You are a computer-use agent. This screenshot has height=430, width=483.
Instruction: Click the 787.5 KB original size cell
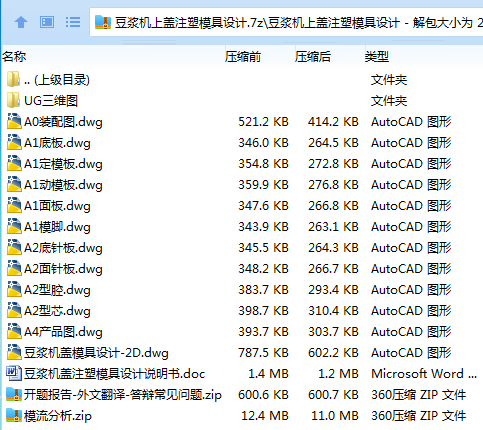point(263,353)
